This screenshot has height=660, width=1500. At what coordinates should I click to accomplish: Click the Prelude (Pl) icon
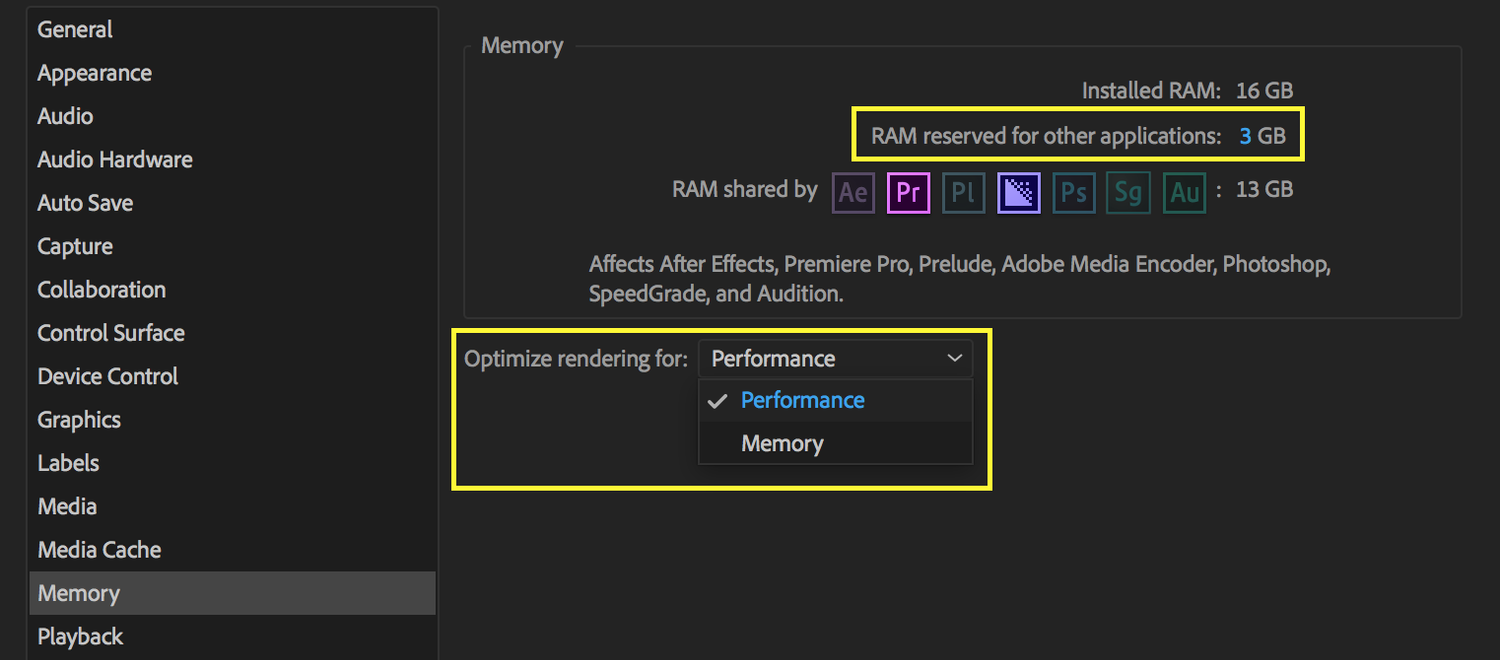[x=963, y=193]
